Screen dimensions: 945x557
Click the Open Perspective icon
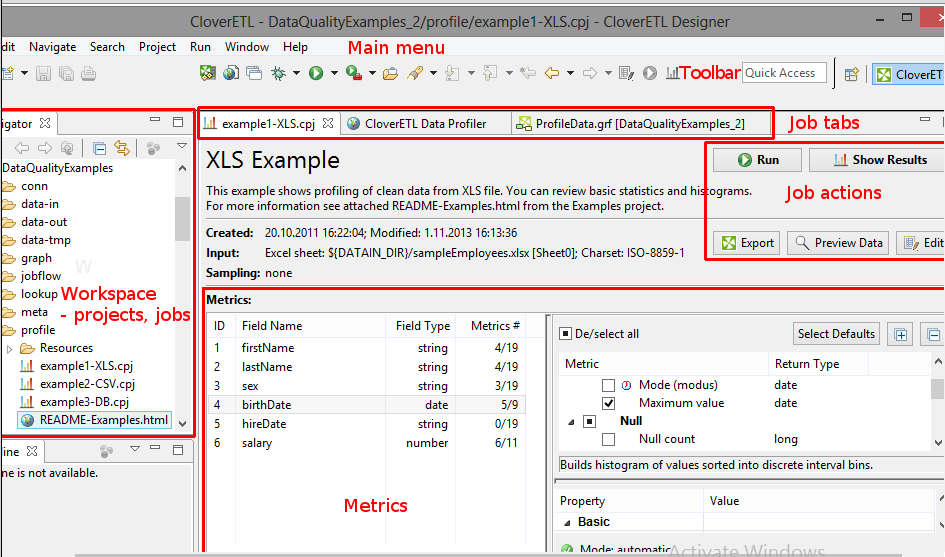(x=852, y=74)
